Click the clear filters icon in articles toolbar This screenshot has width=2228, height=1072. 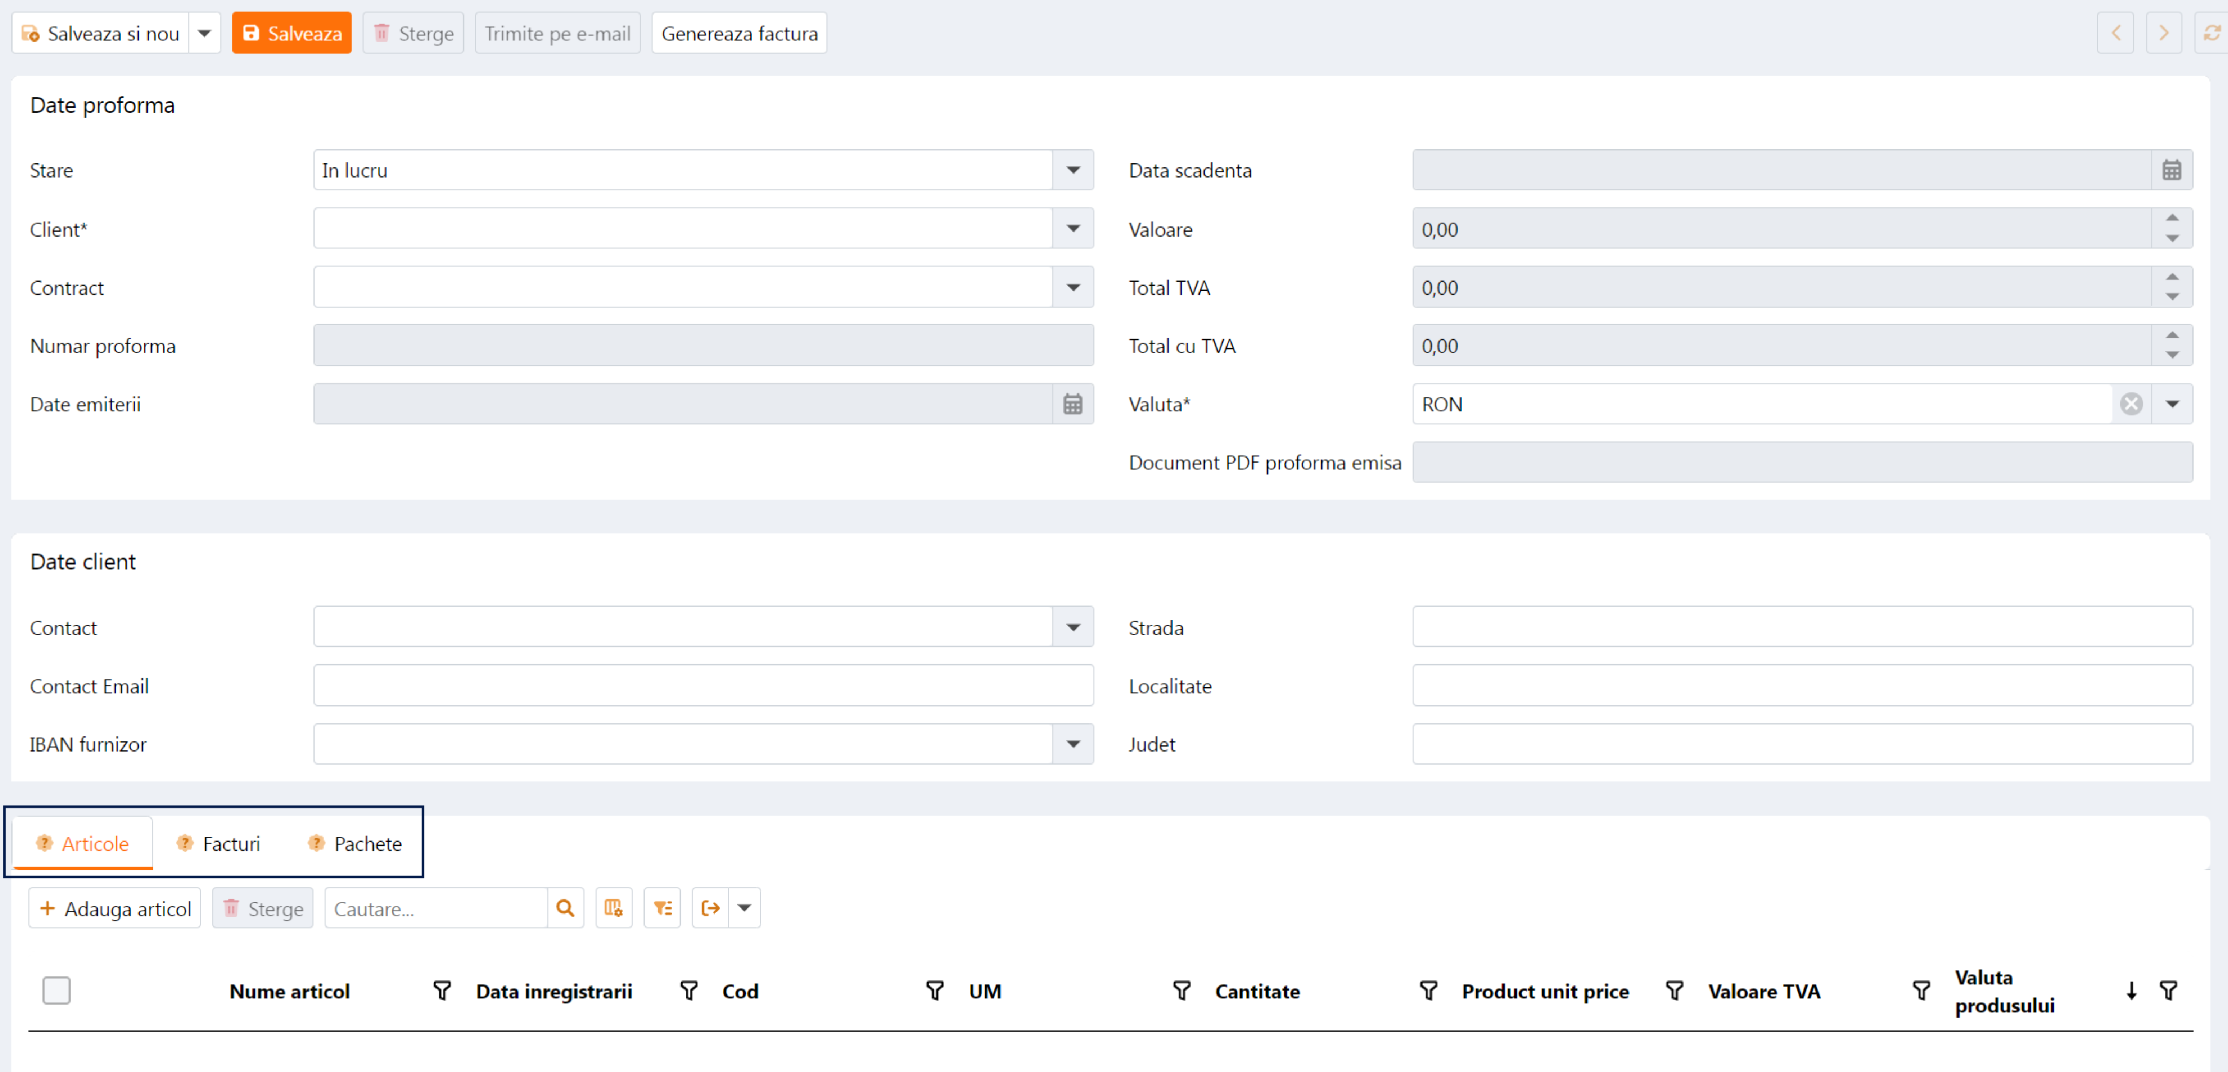tap(662, 908)
